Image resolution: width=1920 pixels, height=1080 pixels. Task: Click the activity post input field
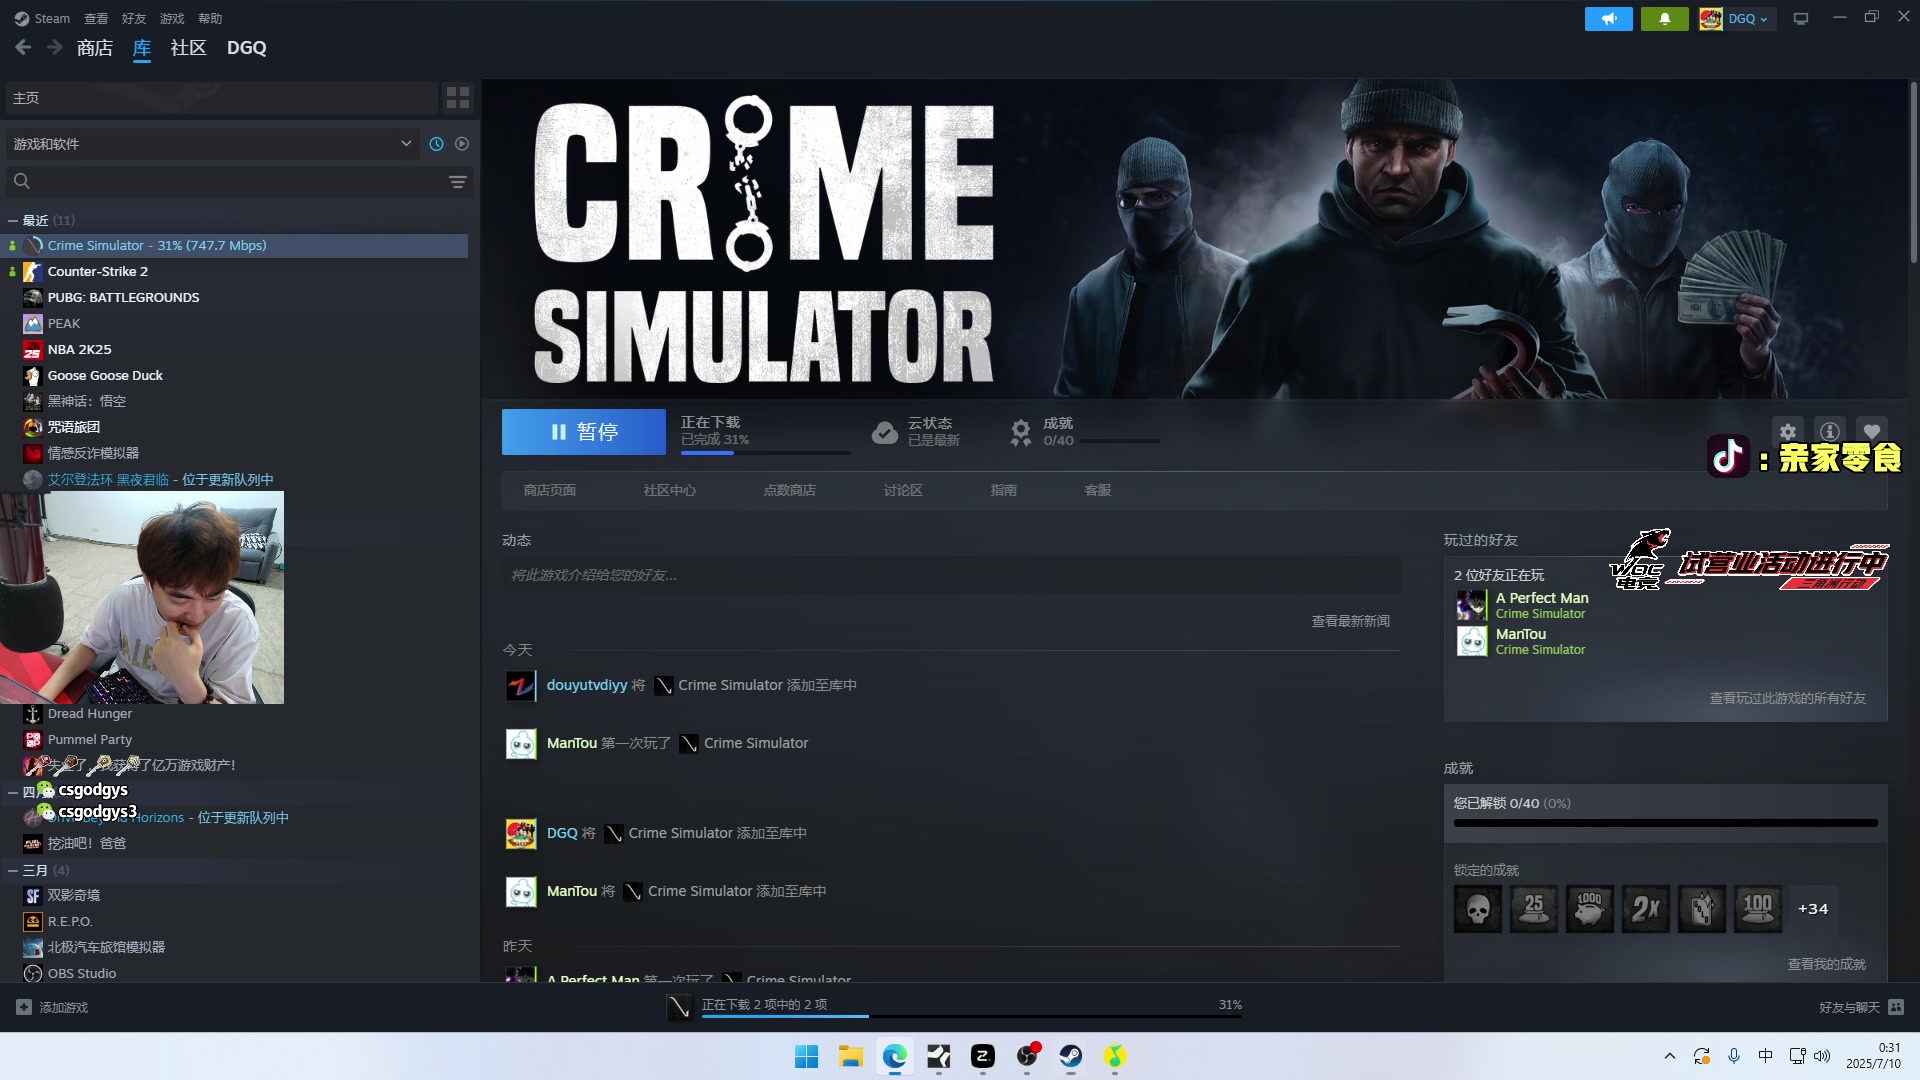(951, 575)
